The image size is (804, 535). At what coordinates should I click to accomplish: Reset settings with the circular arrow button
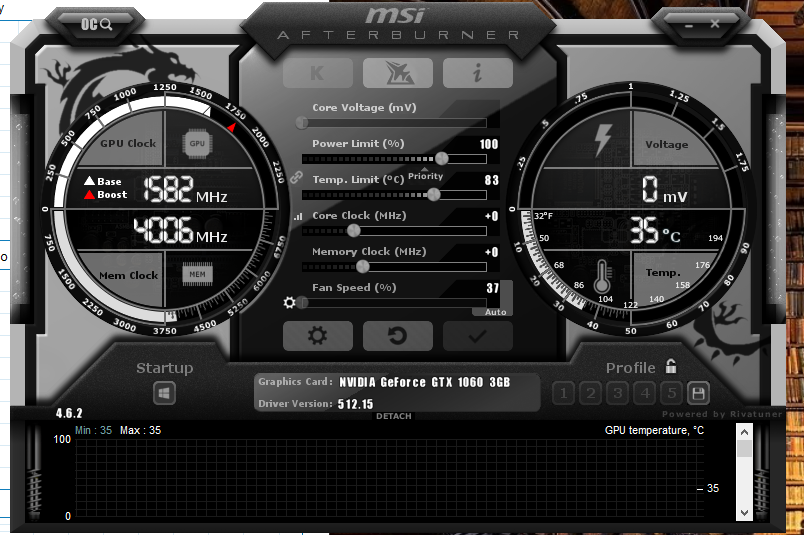click(x=398, y=336)
